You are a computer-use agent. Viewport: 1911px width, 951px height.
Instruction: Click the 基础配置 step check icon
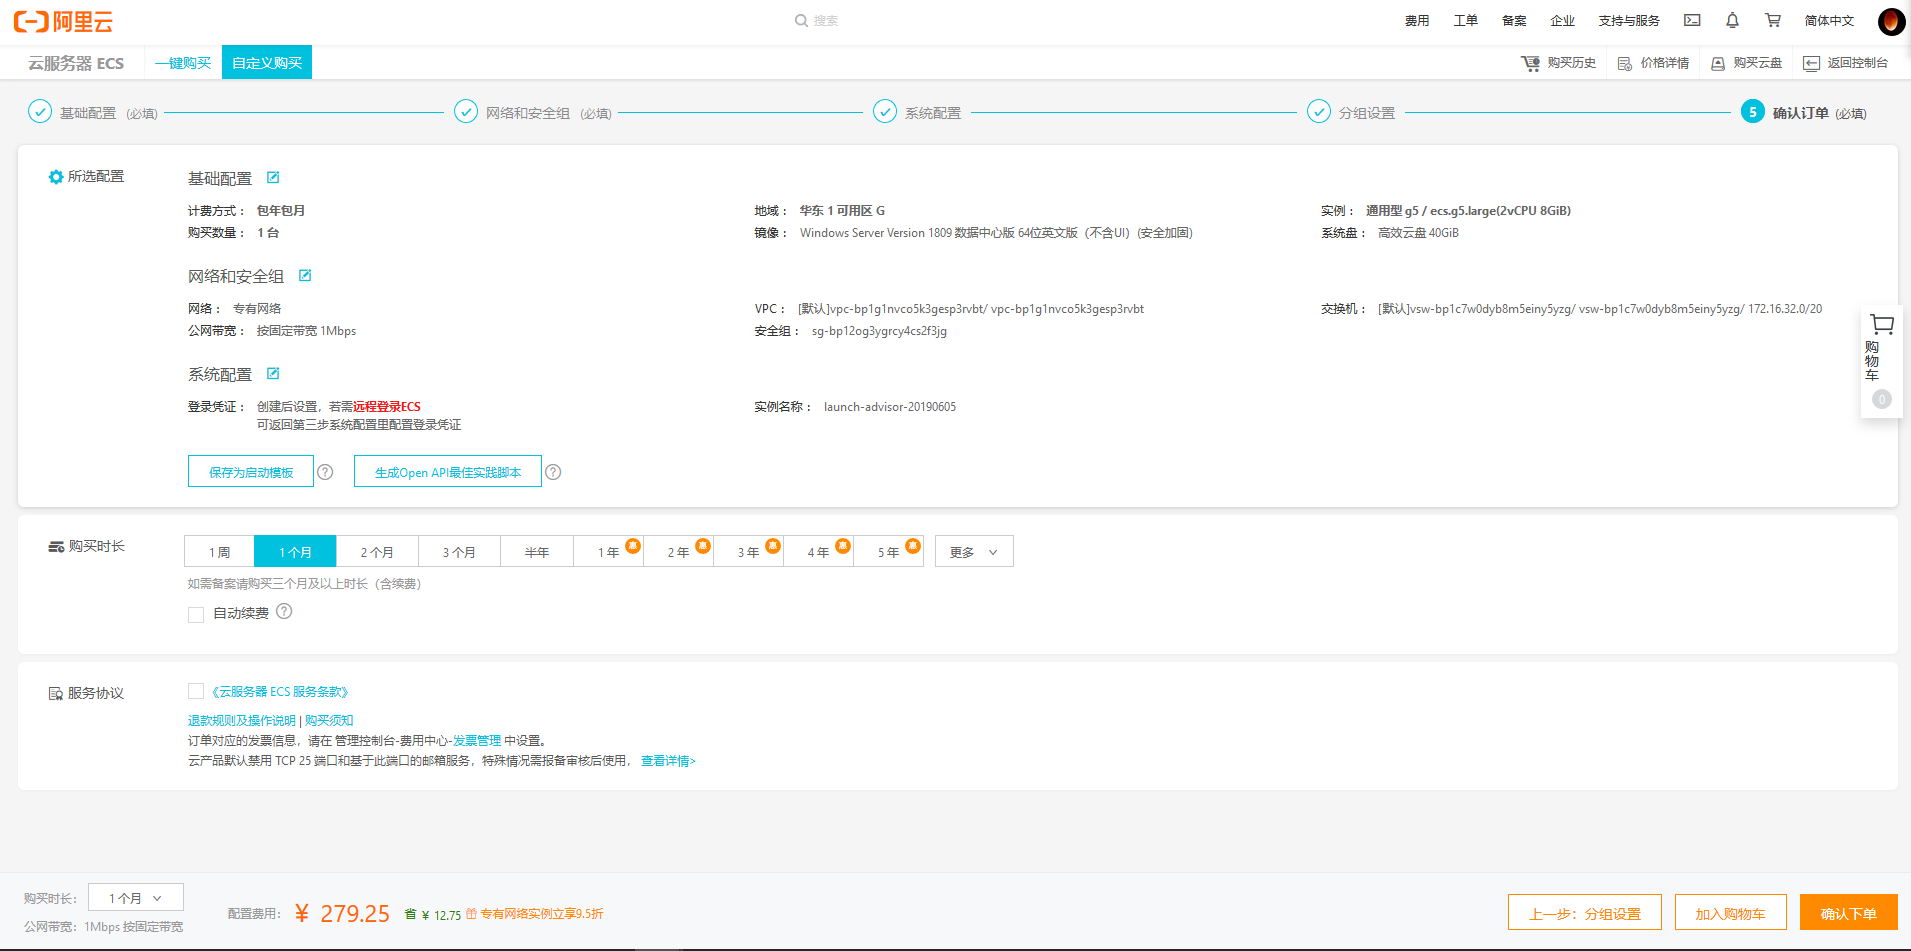coord(40,111)
